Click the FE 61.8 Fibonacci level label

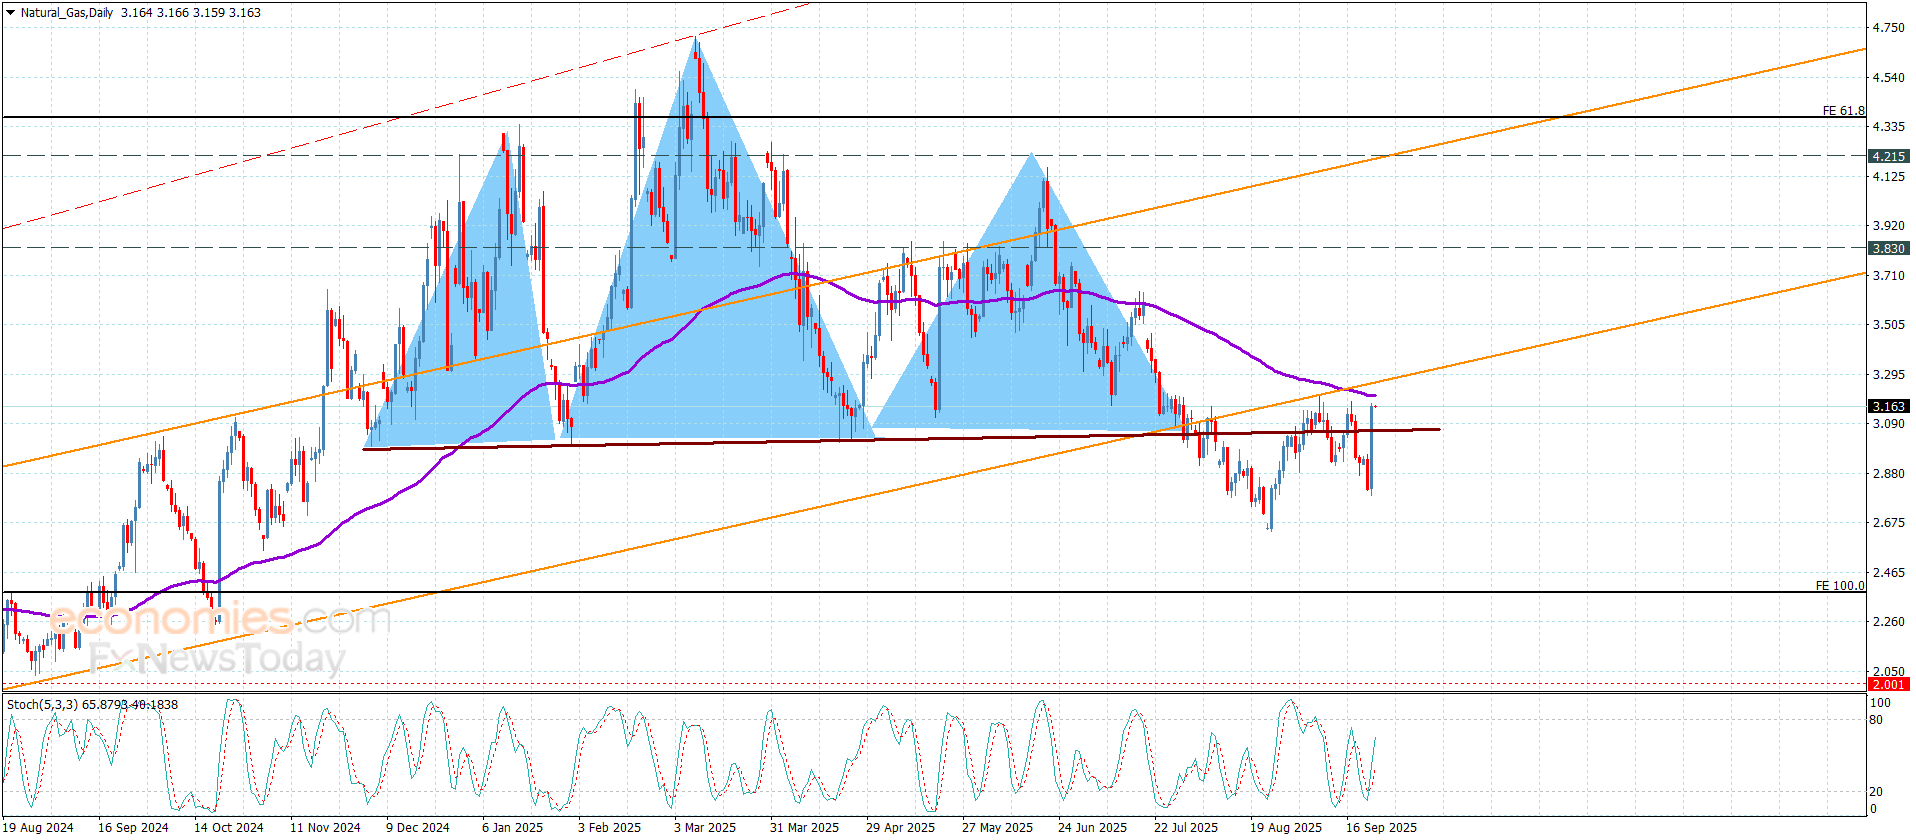tap(1843, 111)
